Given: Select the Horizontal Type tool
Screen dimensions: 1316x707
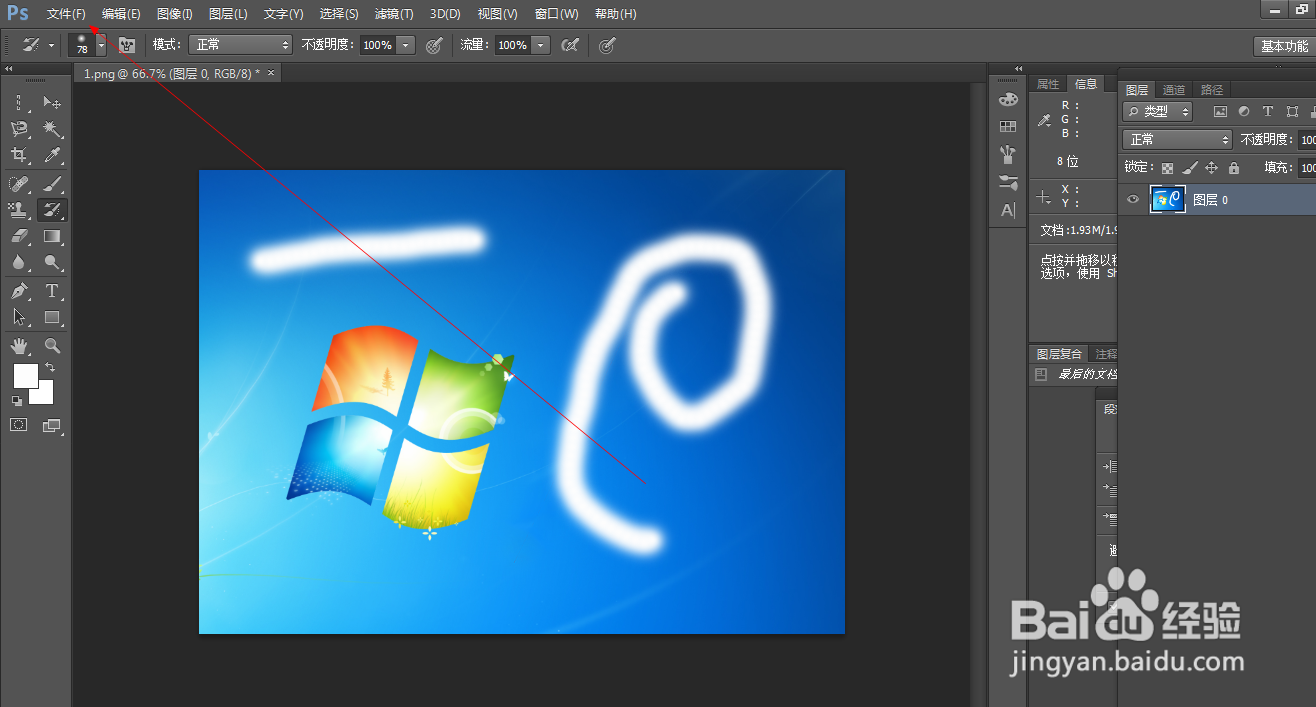Looking at the screenshot, I should click(x=52, y=291).
